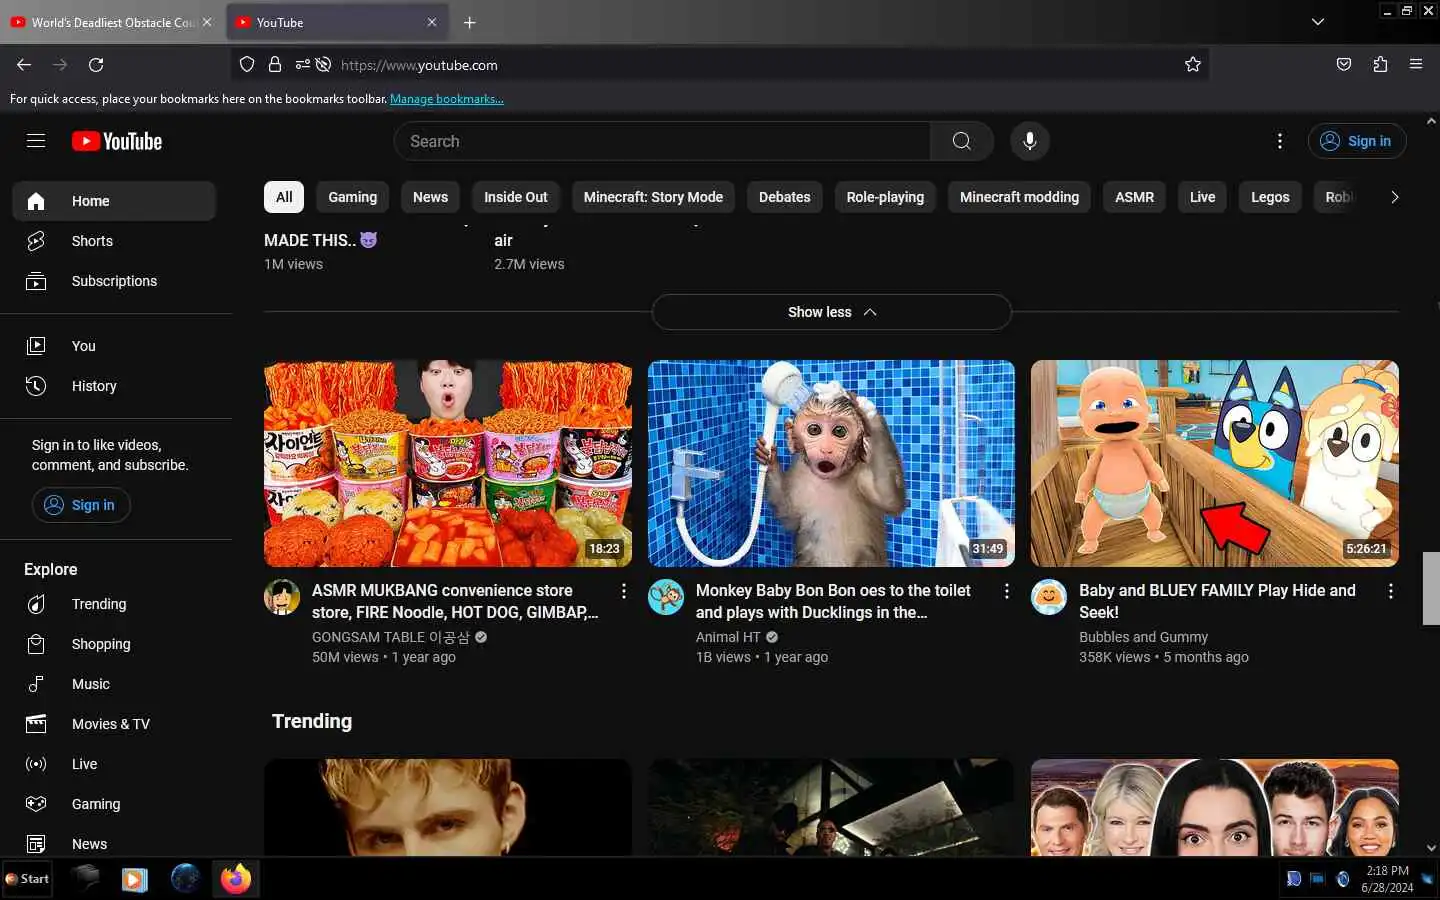Open Subscriptions in the sidebar
This screenshot has width=1440, height=900.
click(x=114, y=281)
